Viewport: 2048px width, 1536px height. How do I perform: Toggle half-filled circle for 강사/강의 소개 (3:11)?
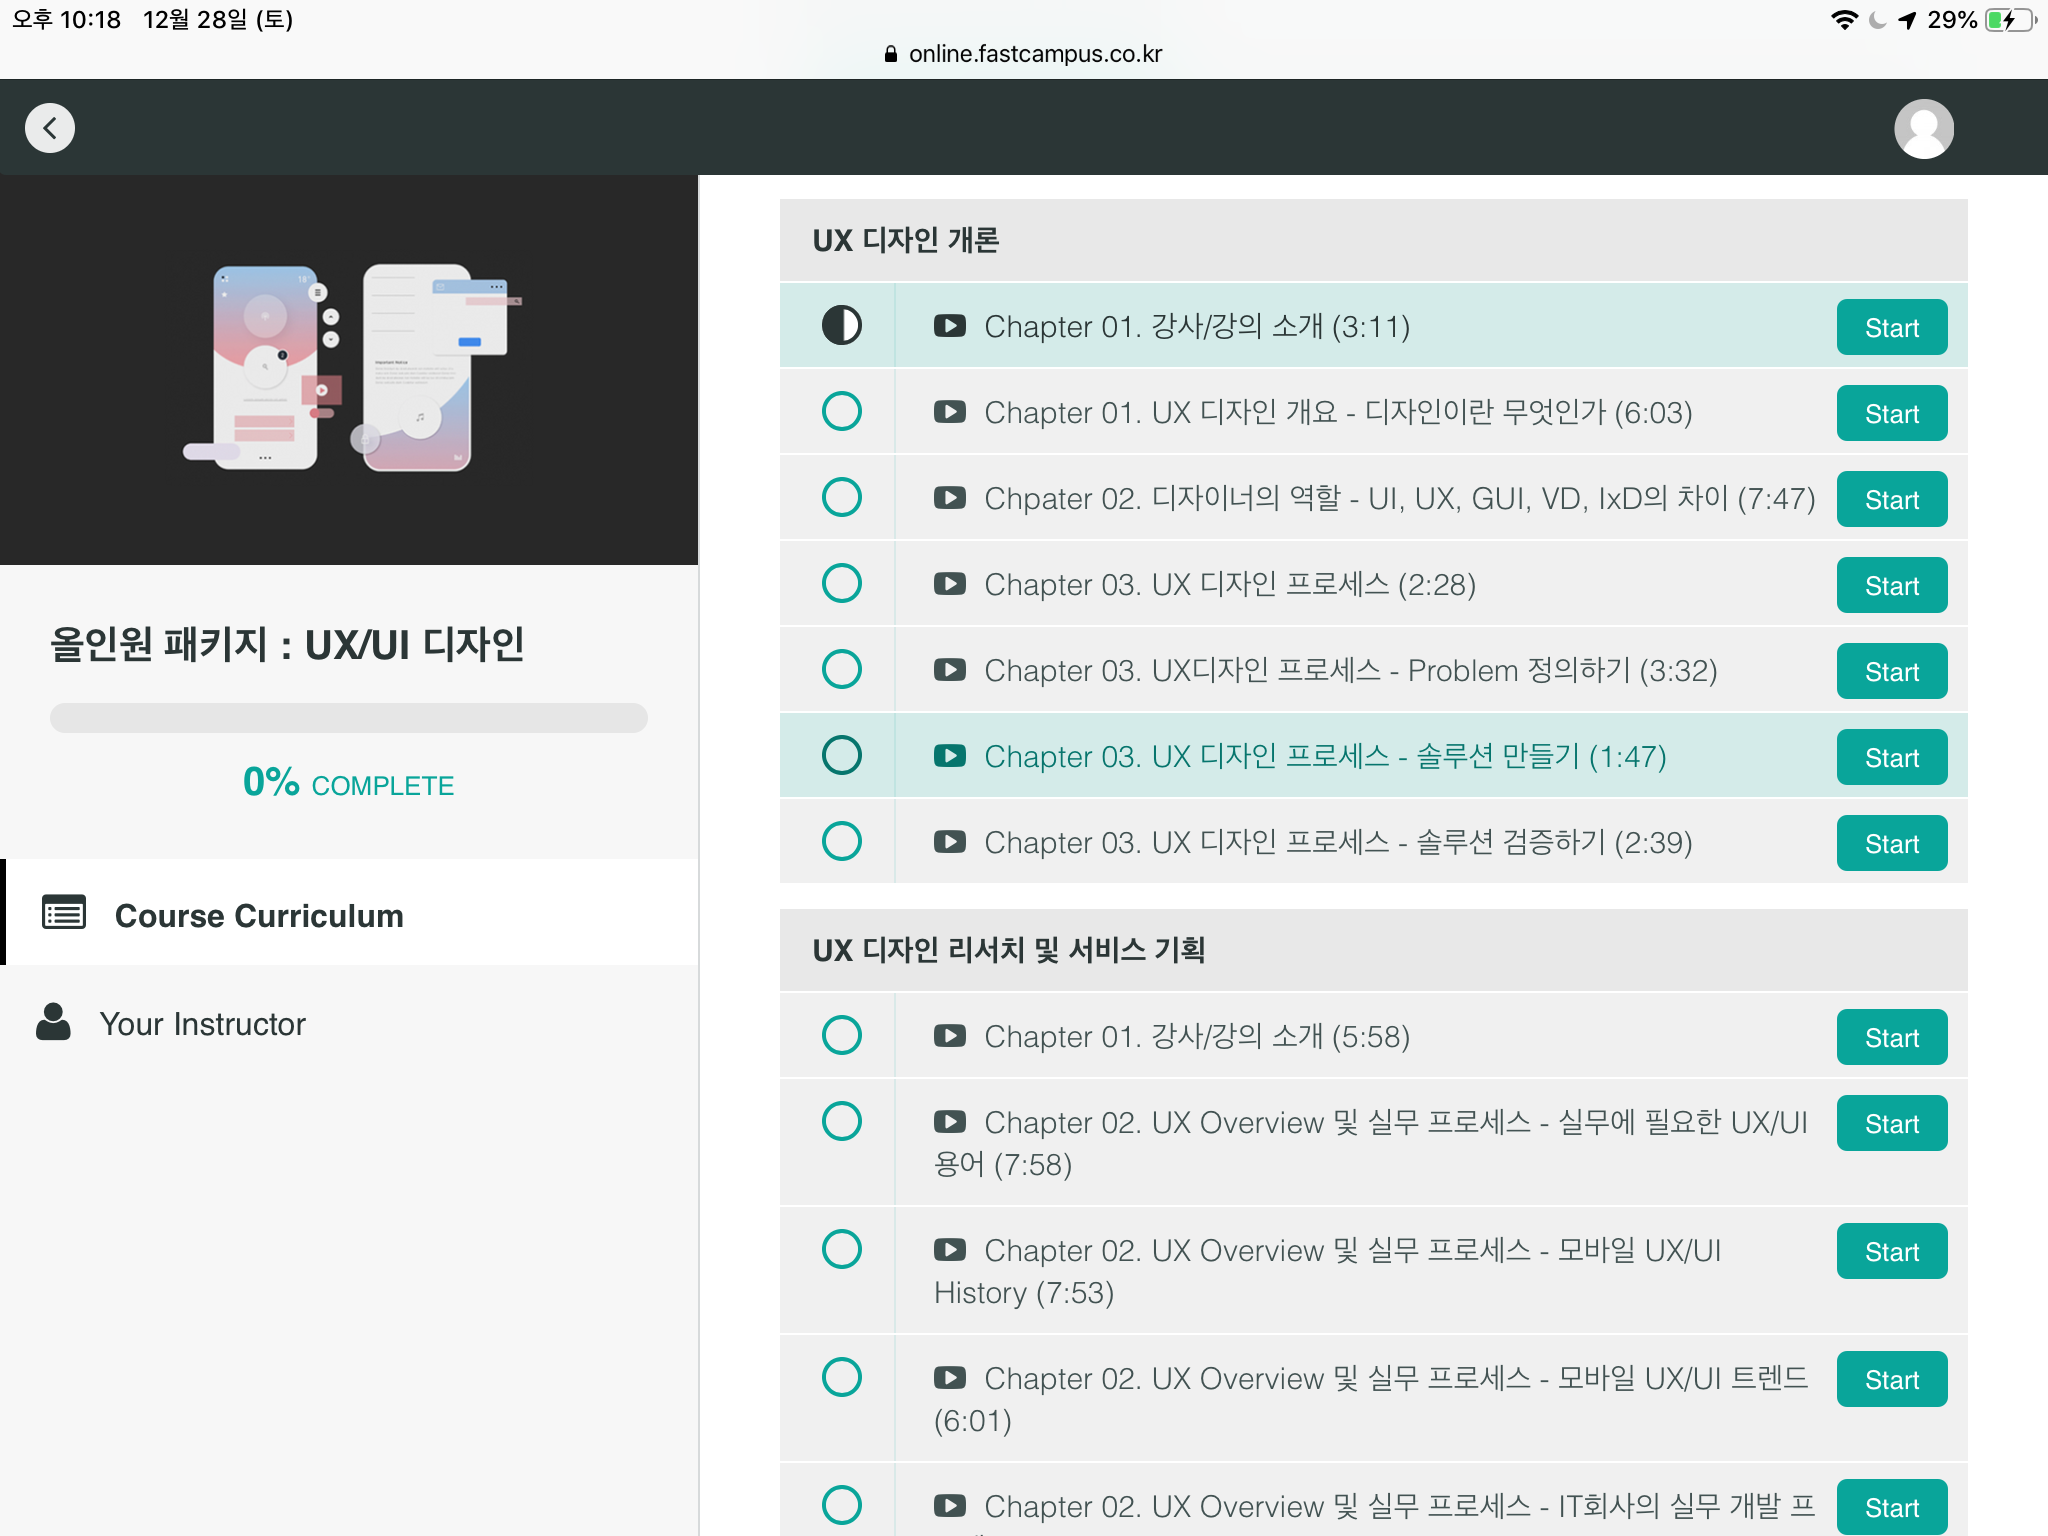(x=841, y=326)
